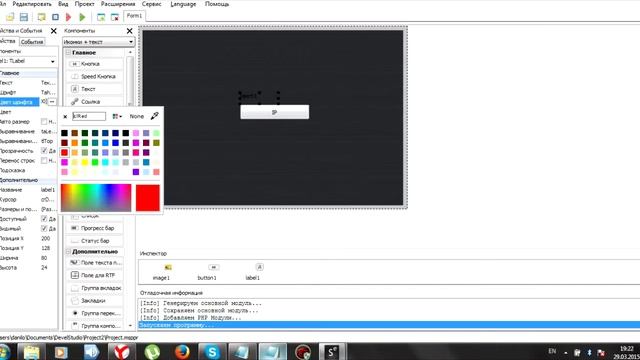Pick the eyedropper tool in color popup

click(154, 116)
